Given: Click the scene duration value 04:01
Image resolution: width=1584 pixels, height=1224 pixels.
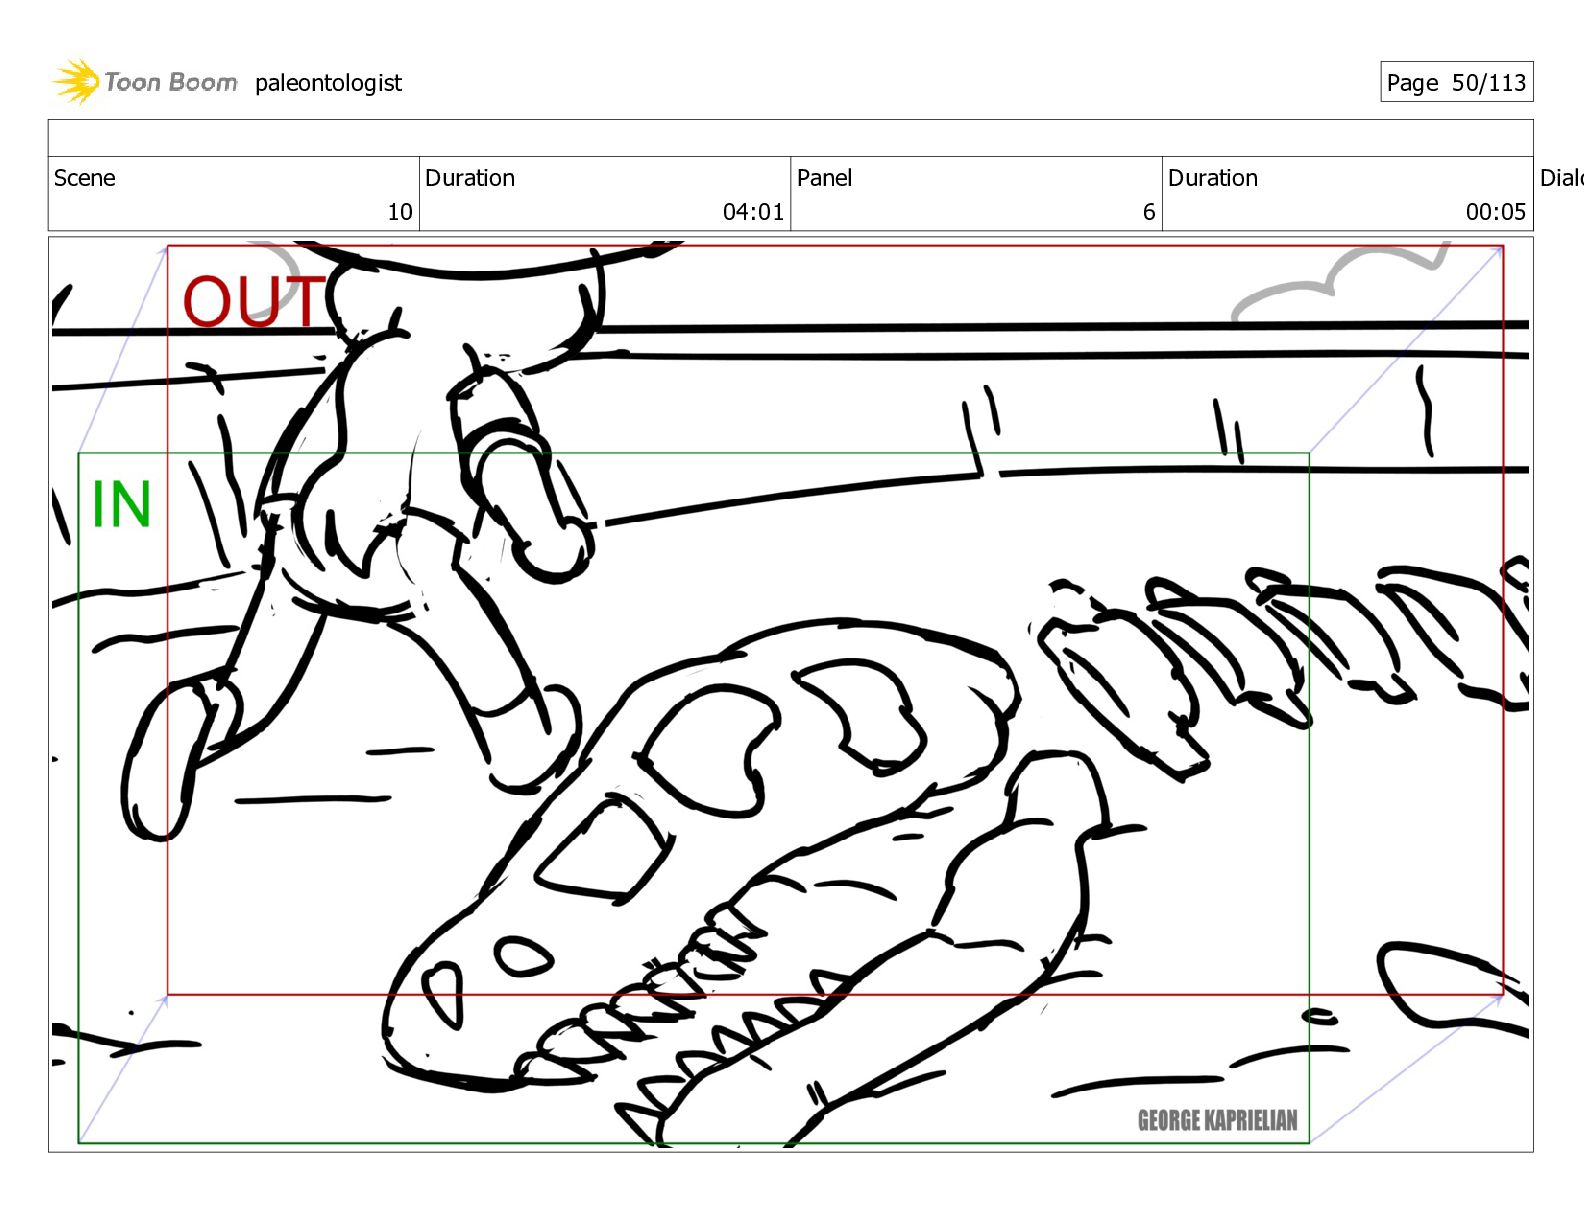Looking at the screenshot, I should coord(753,212).
